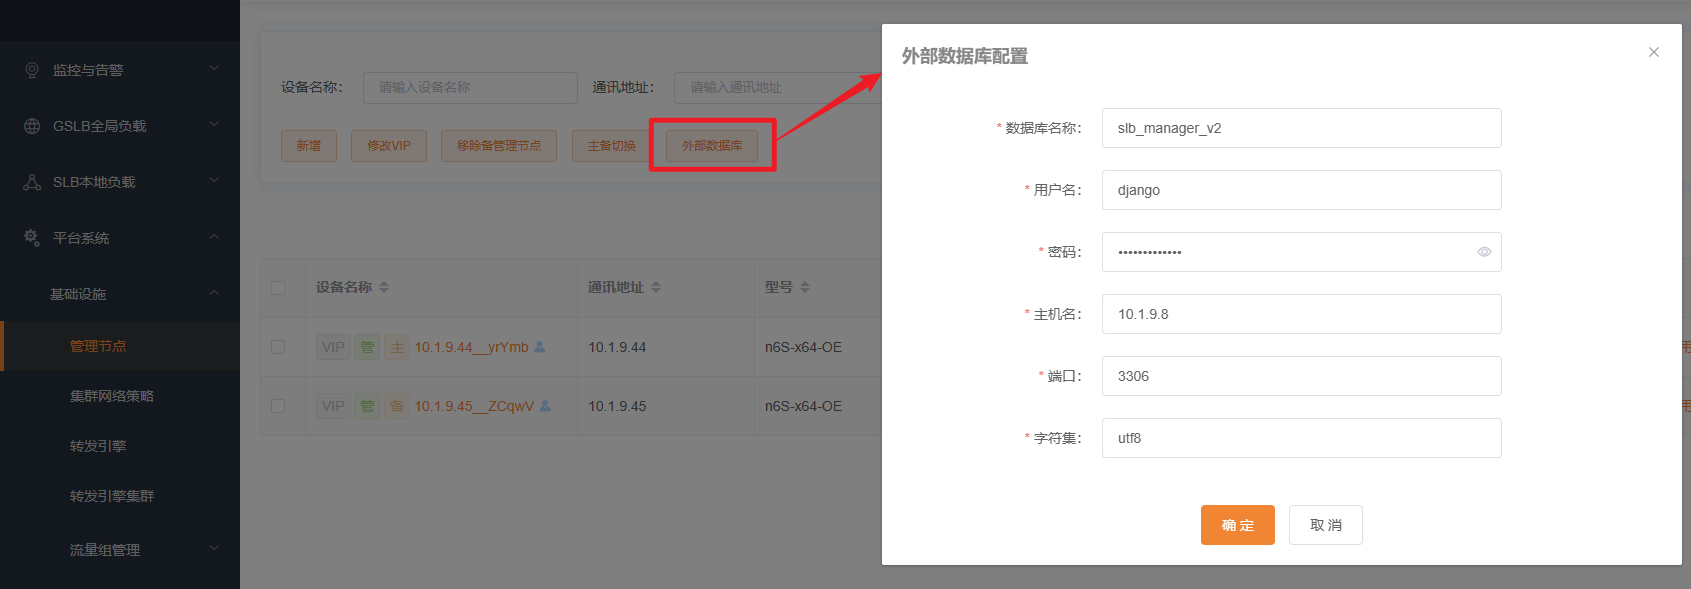
Task: Focus the 密码 input field
Action: tap(1302, 252)
